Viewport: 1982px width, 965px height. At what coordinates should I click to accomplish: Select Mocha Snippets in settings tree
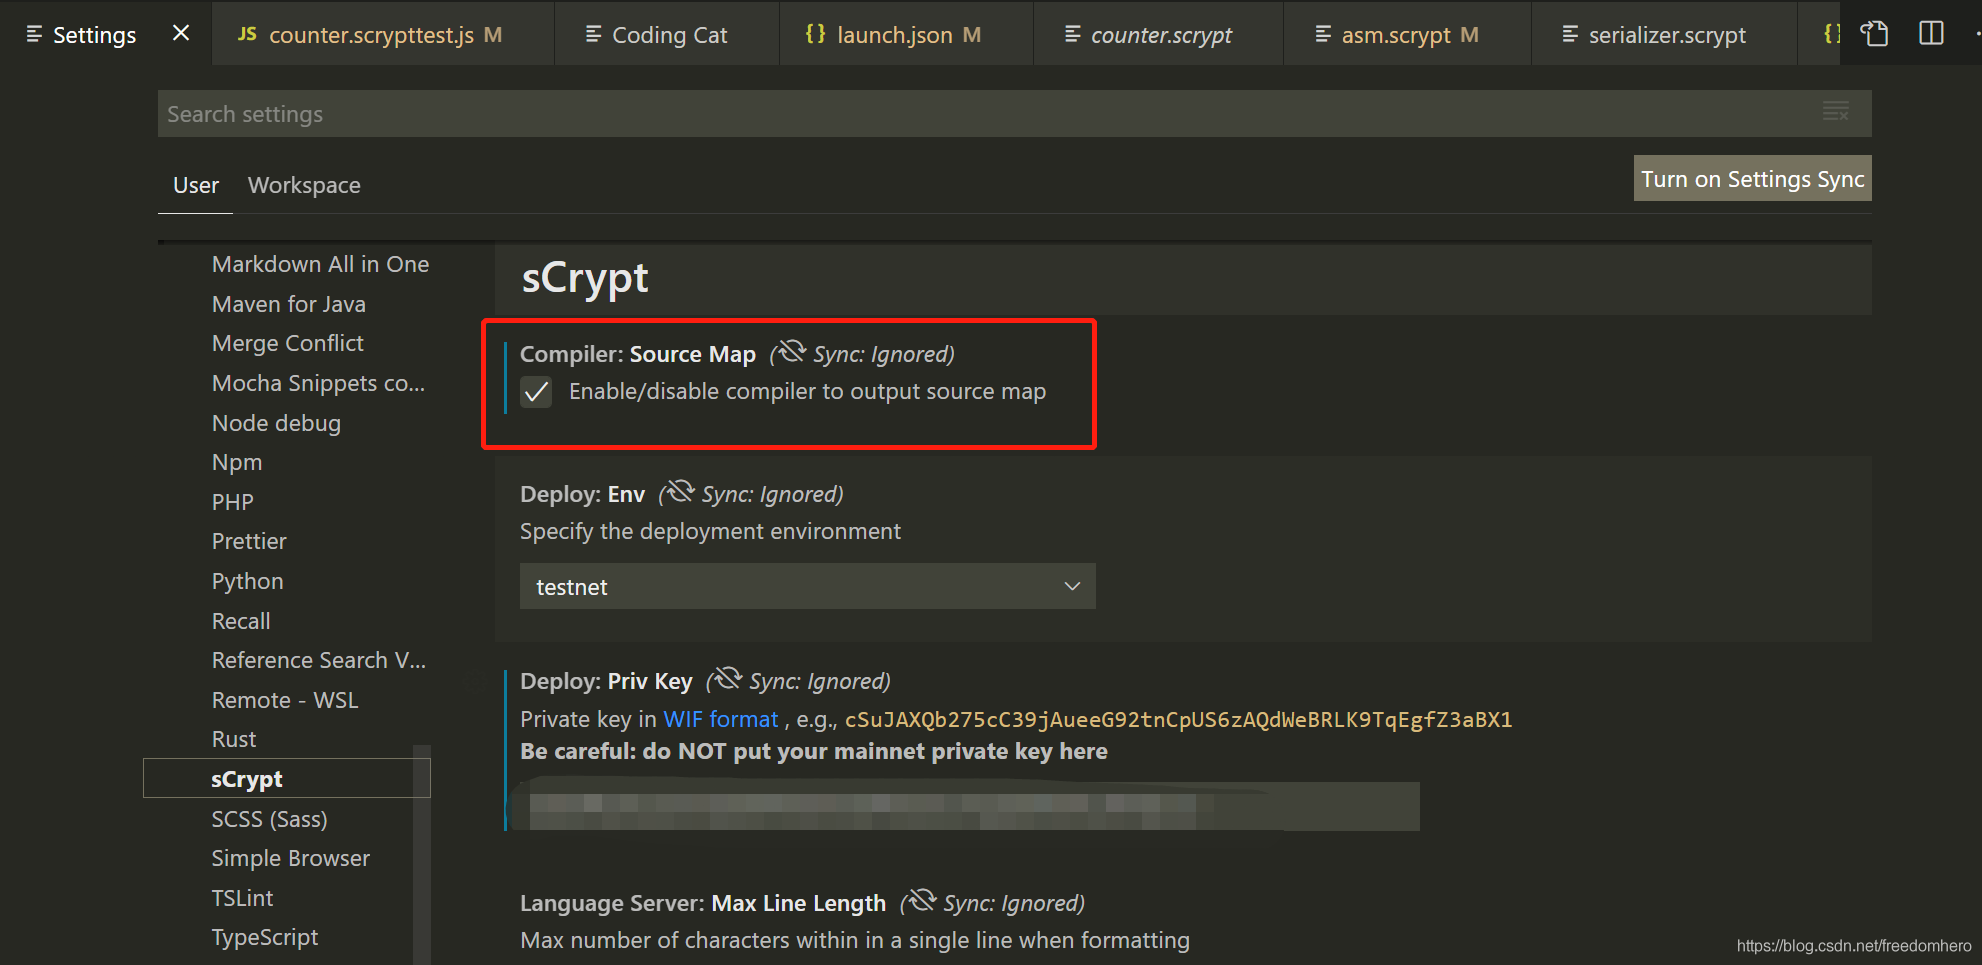(318, 383)
